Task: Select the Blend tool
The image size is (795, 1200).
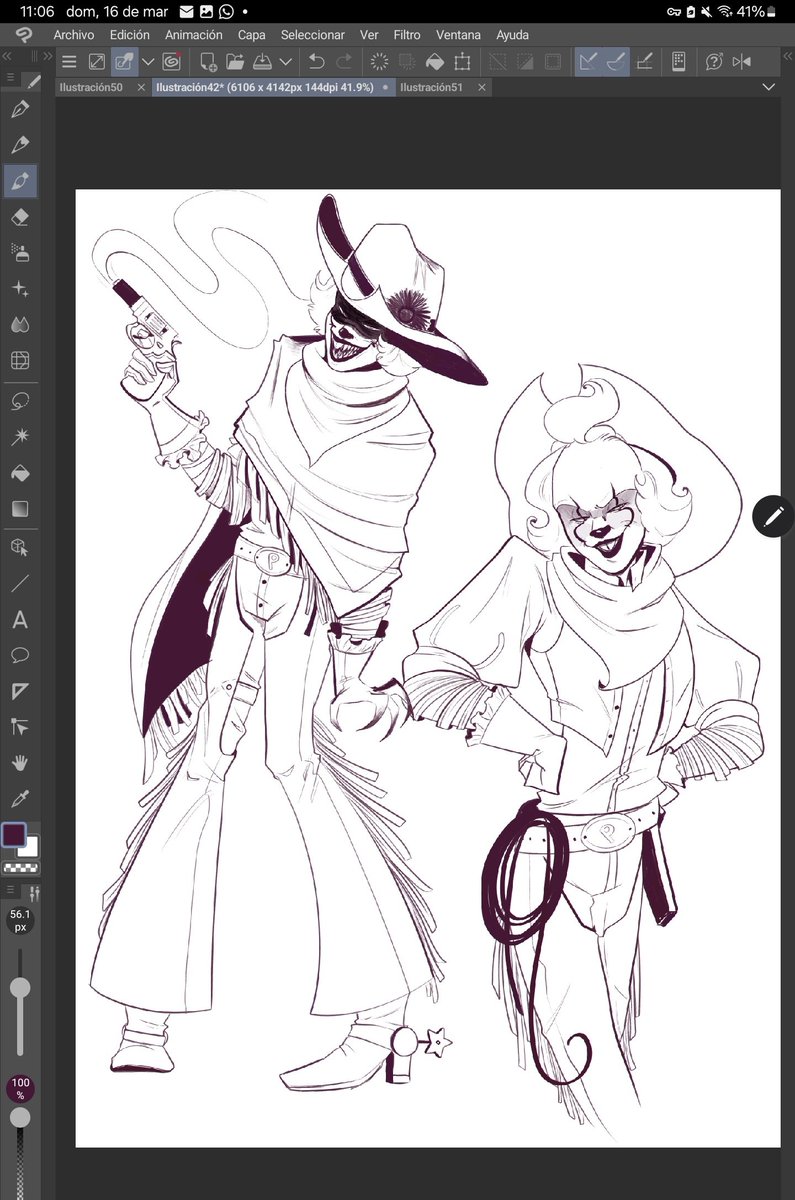Action: point(20,325)
